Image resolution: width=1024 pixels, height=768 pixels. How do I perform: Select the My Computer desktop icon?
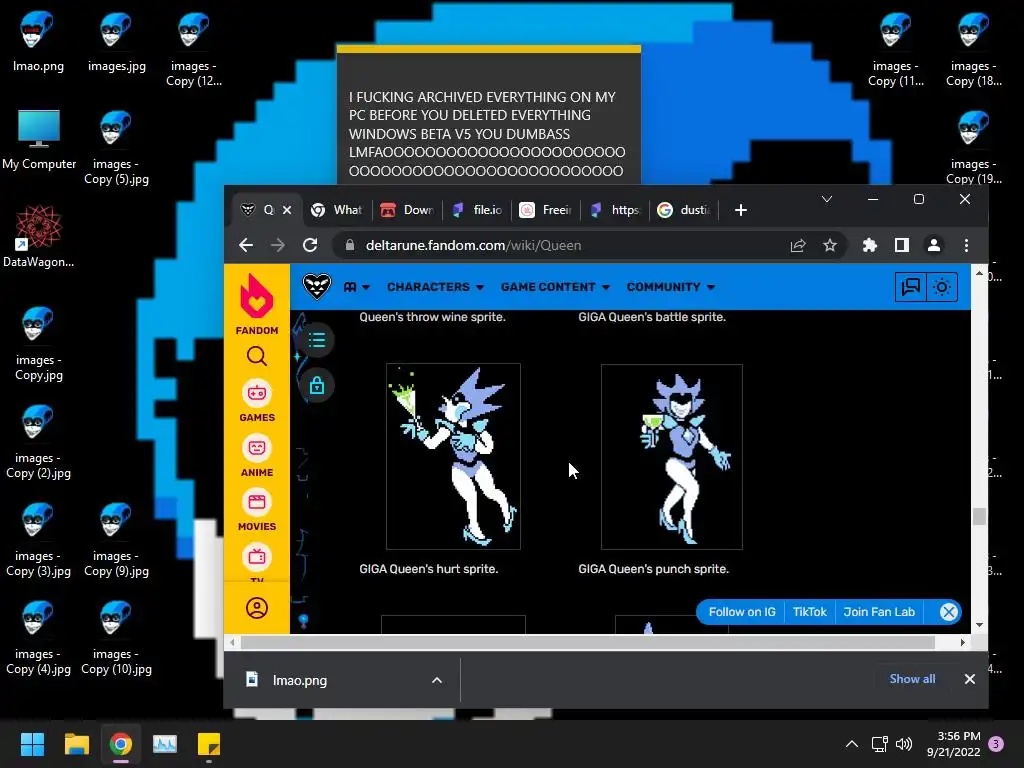pyautogui.click(x=39, y=140)
